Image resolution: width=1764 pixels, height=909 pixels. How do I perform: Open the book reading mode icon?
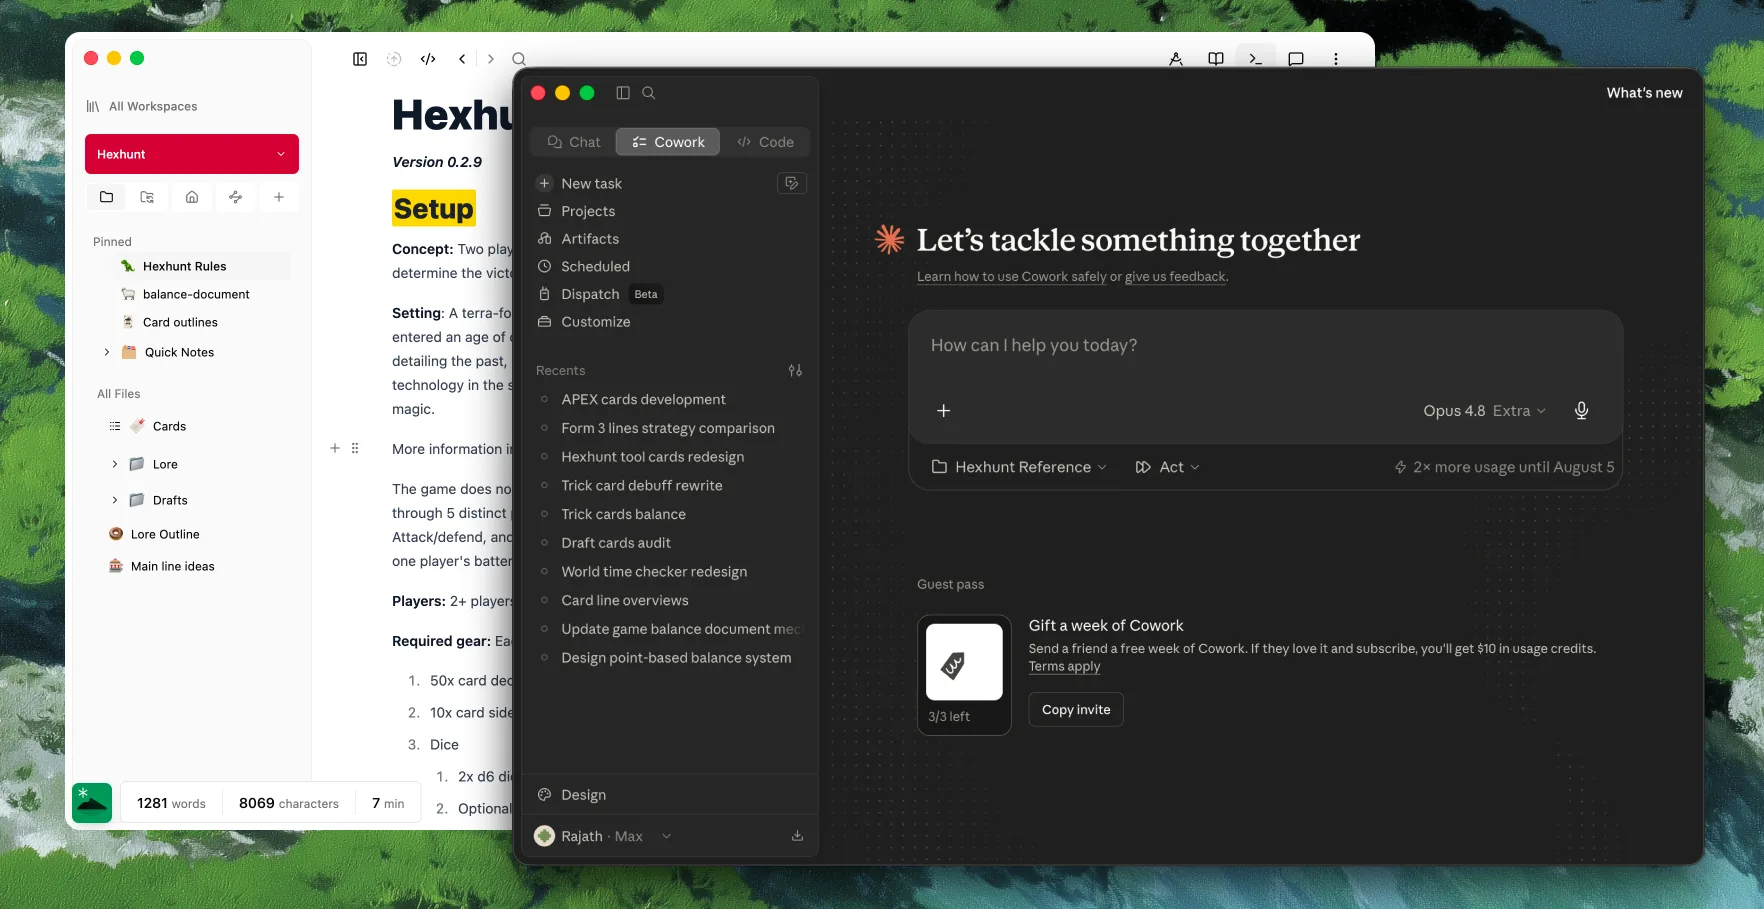[1216, 59]
